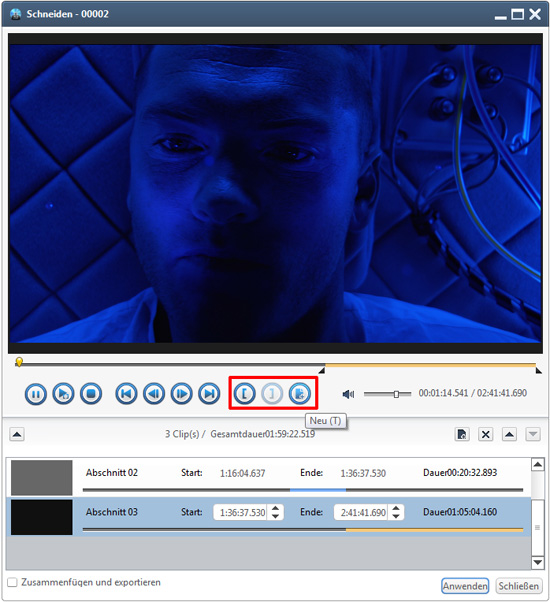Viewport: 550px width, 602px height.
Task: Increase the Abschnitt 03 start time
Action: click(276, 508)
